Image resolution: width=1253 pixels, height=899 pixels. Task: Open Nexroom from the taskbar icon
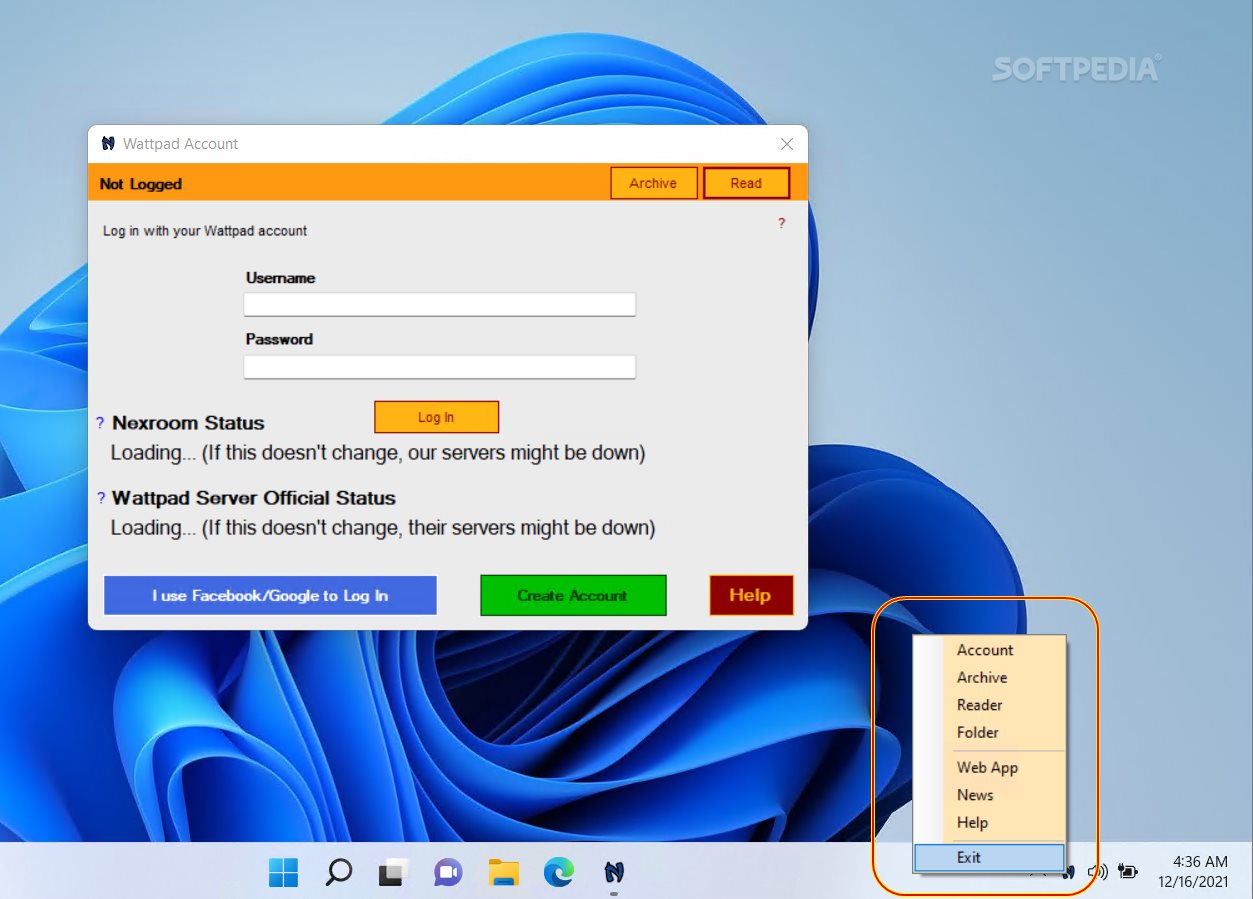pos(614,873)
